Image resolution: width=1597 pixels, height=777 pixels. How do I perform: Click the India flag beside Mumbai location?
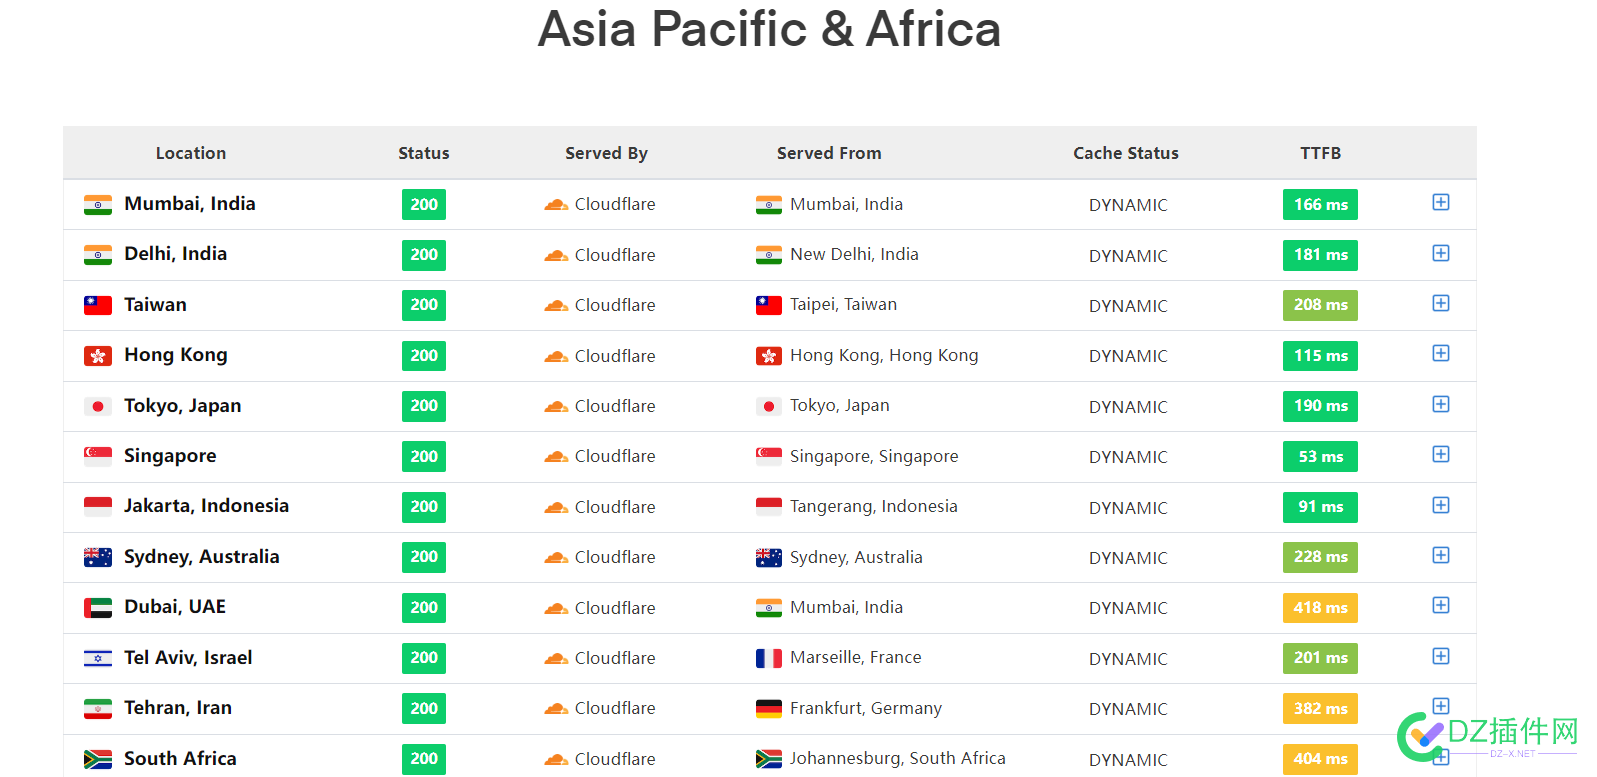(98, 205)
